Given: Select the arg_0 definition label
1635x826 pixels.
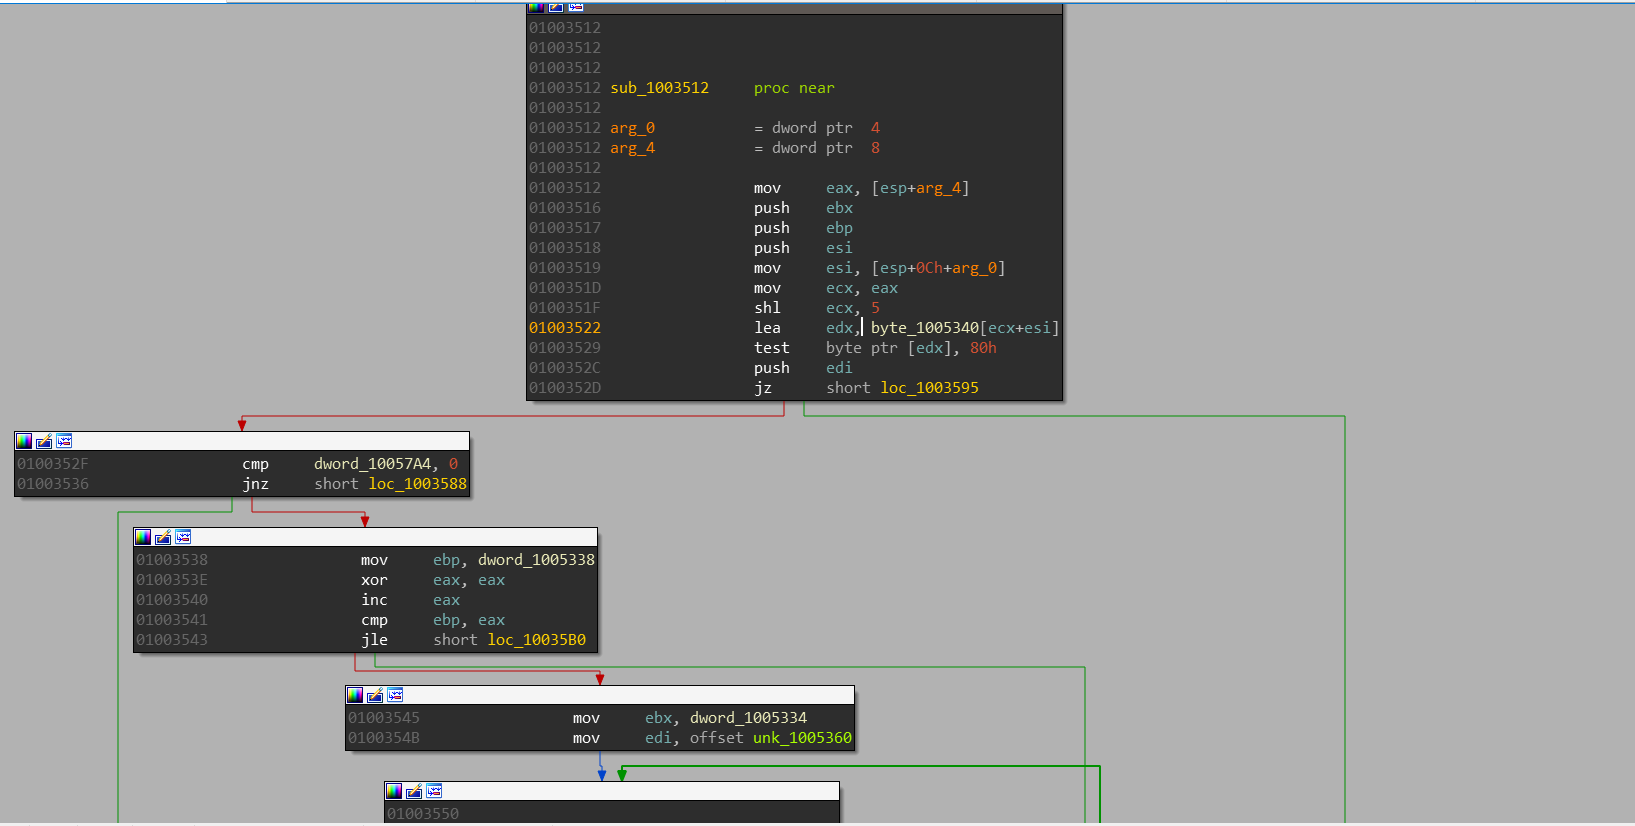Looking at the screenshot, I should (633, 128).
